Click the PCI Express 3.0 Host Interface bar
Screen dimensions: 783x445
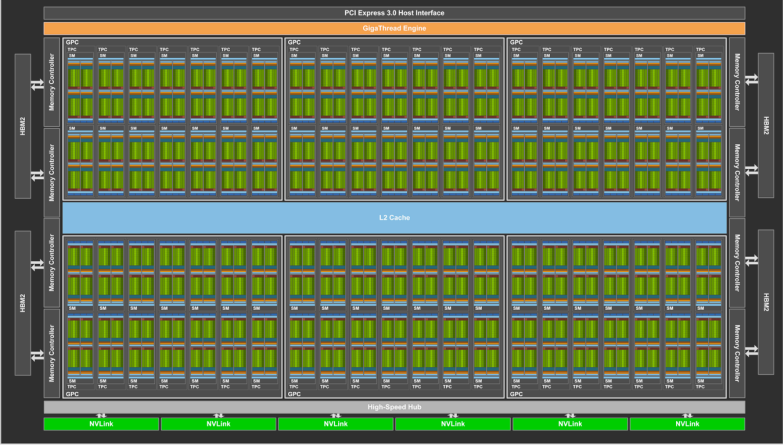point(391,12)
